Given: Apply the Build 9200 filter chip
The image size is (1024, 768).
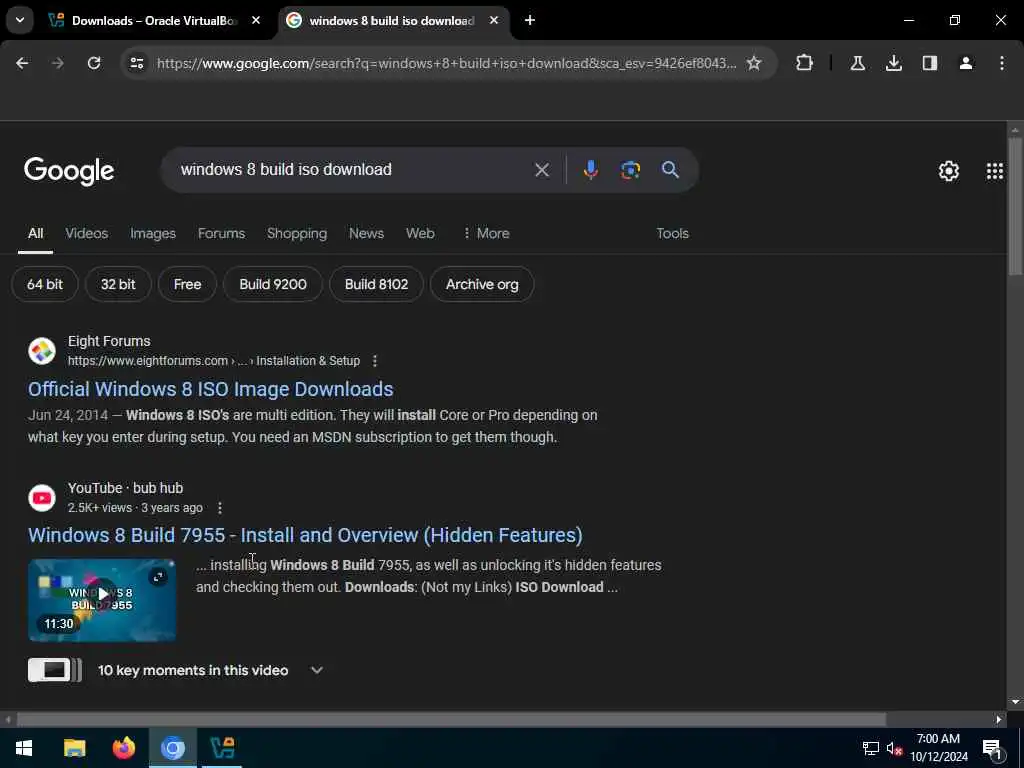Looking at the screenshot, I should (273, 285).
